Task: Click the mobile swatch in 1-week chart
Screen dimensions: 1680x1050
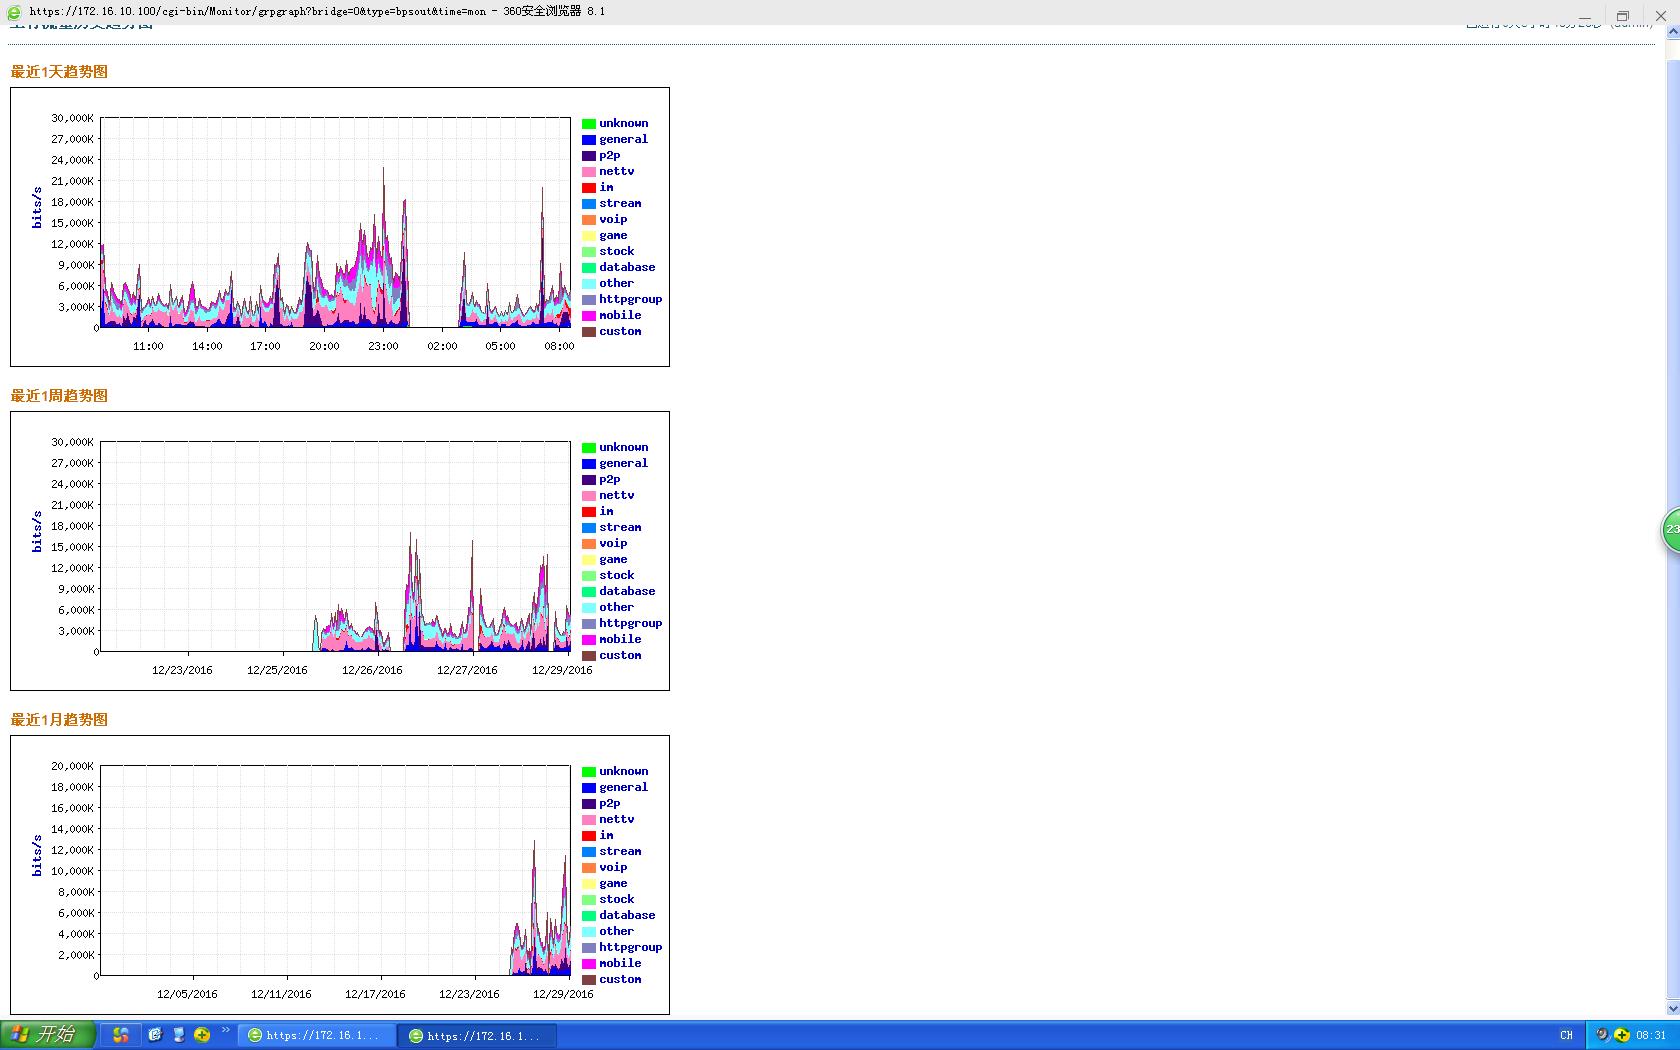Action: click(x=589, y=640)
